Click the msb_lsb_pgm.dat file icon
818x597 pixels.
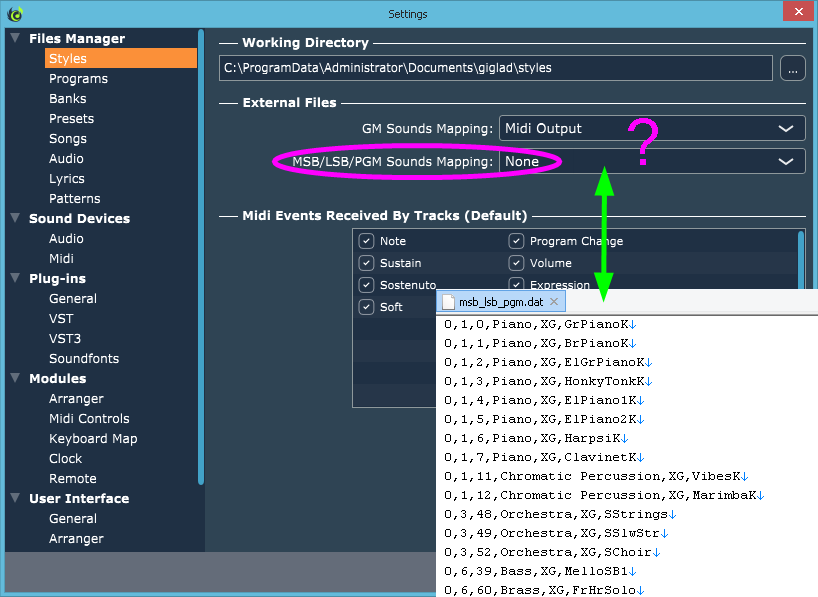pyautogui.click(x=448, y=302)
